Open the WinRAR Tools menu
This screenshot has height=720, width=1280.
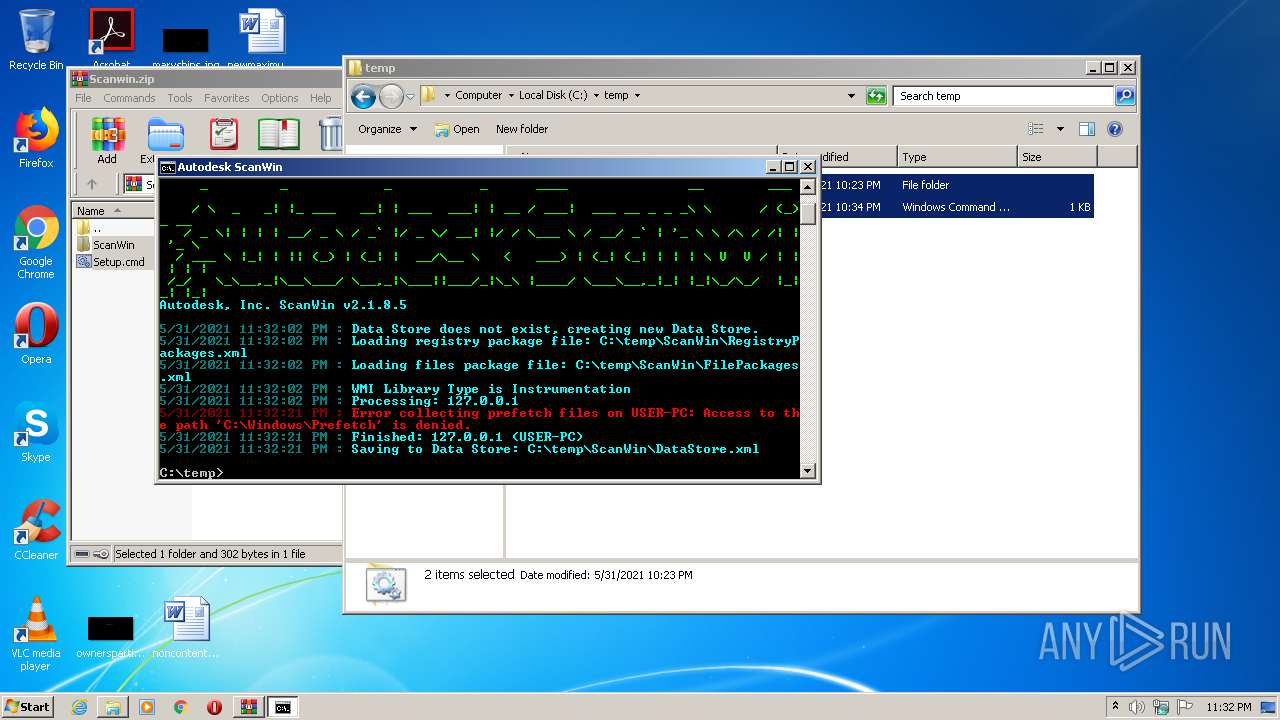click(180, 98)
